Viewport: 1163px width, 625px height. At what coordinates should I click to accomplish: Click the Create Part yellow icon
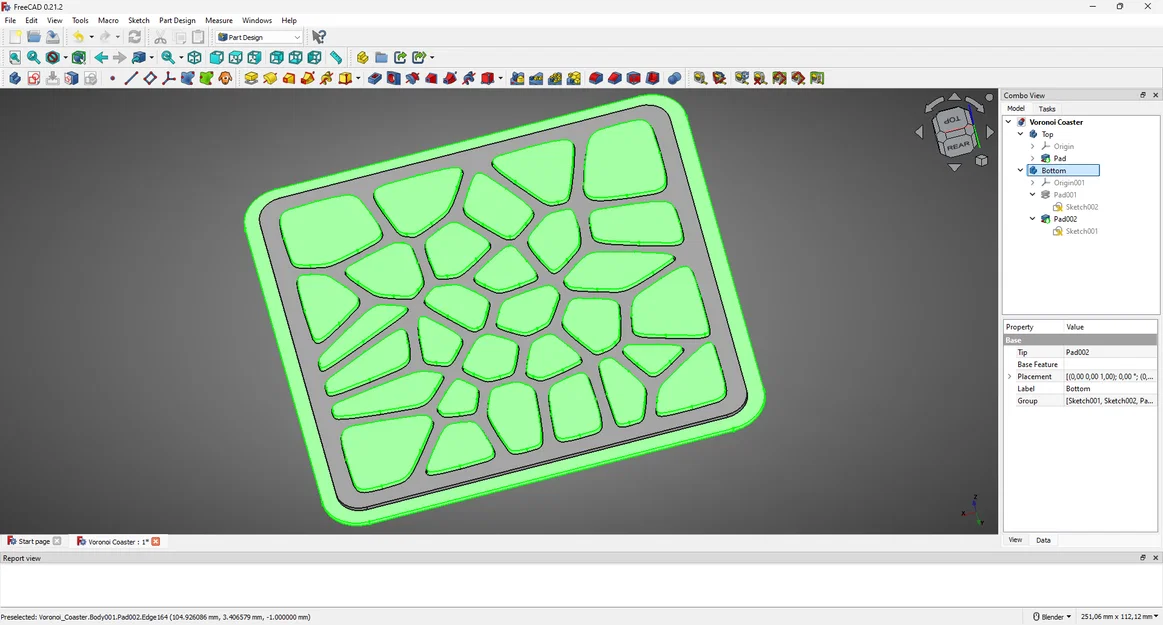click(362, 57)
